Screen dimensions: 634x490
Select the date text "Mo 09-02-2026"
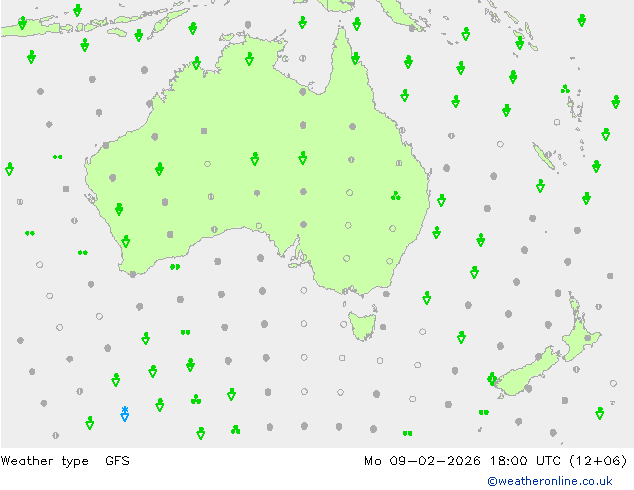click(x=422, y=460)
